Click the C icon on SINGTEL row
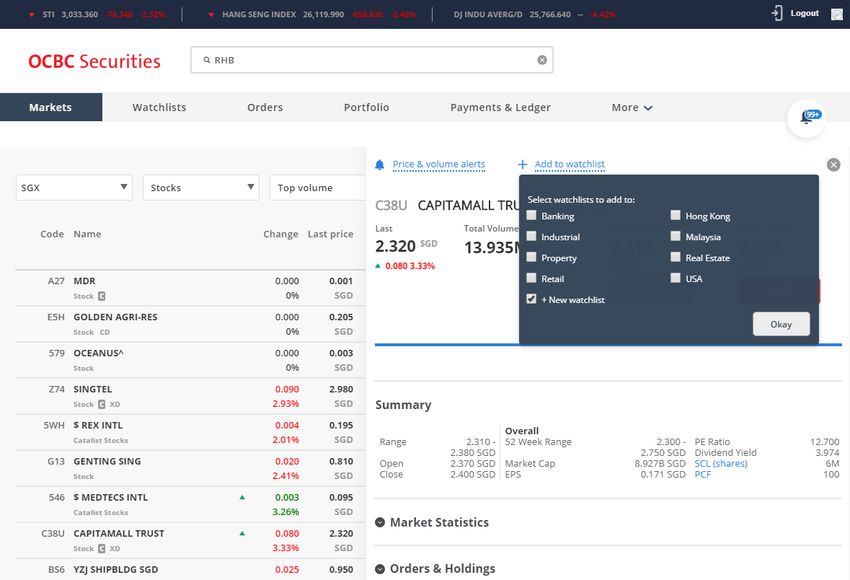The width and height of the screenshot is (850, 580). [101, 404]
